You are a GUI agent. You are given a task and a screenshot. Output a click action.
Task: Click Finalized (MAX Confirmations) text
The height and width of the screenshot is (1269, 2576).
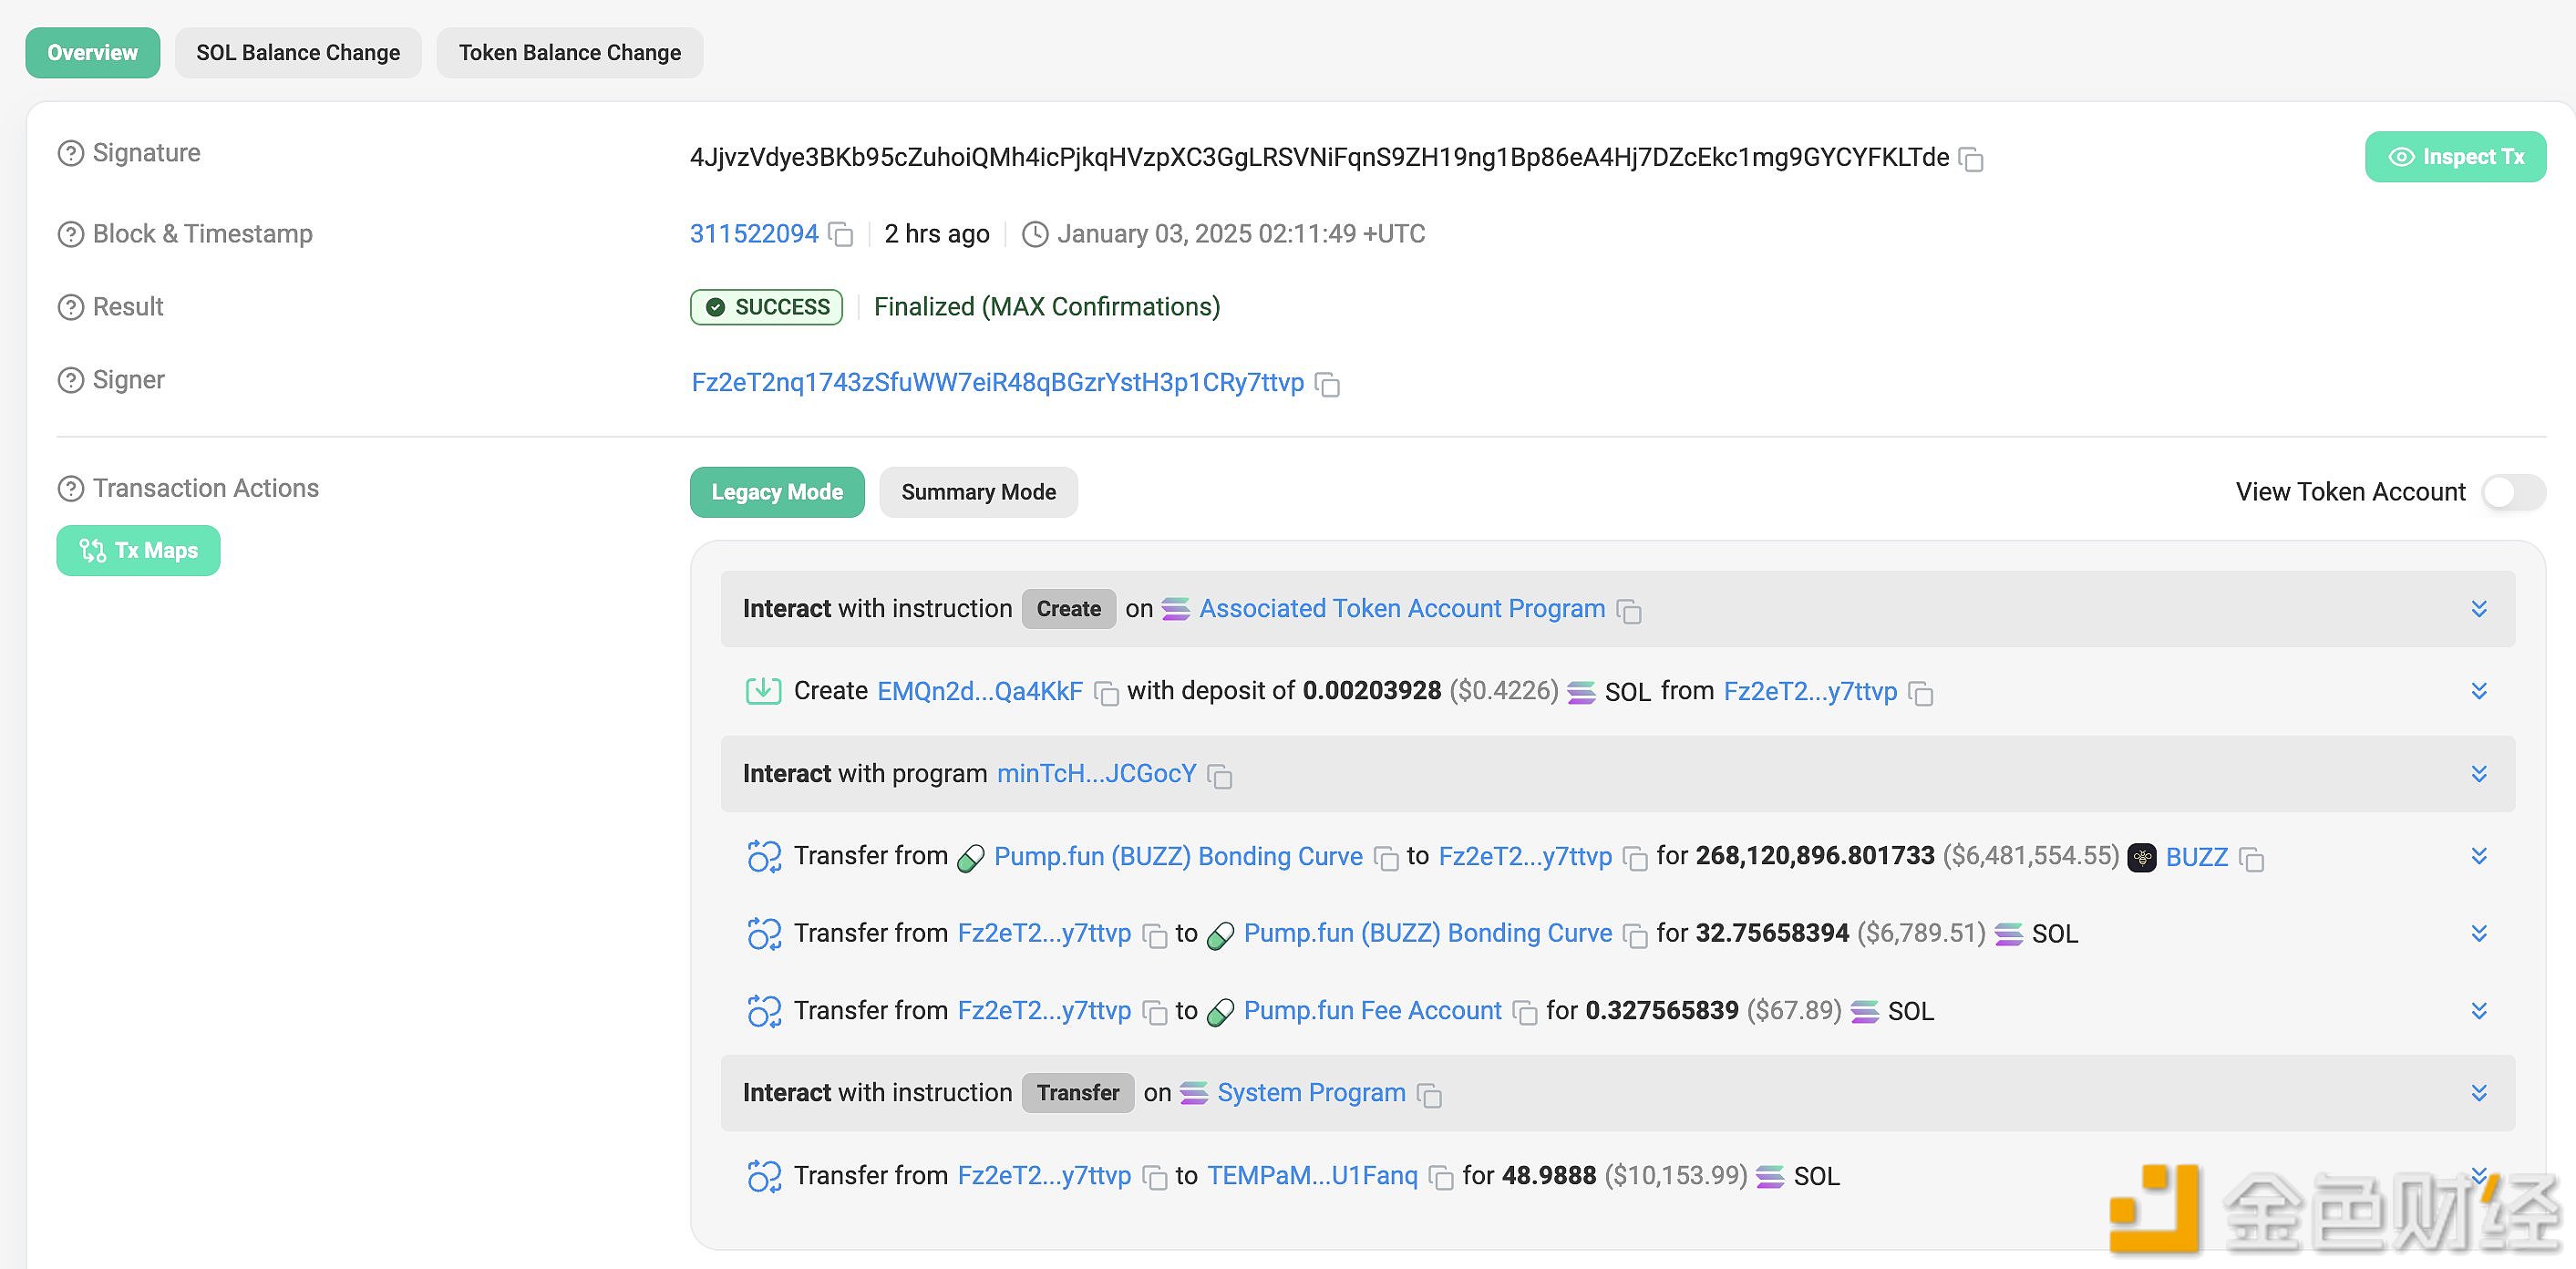tap(1047, 307)
